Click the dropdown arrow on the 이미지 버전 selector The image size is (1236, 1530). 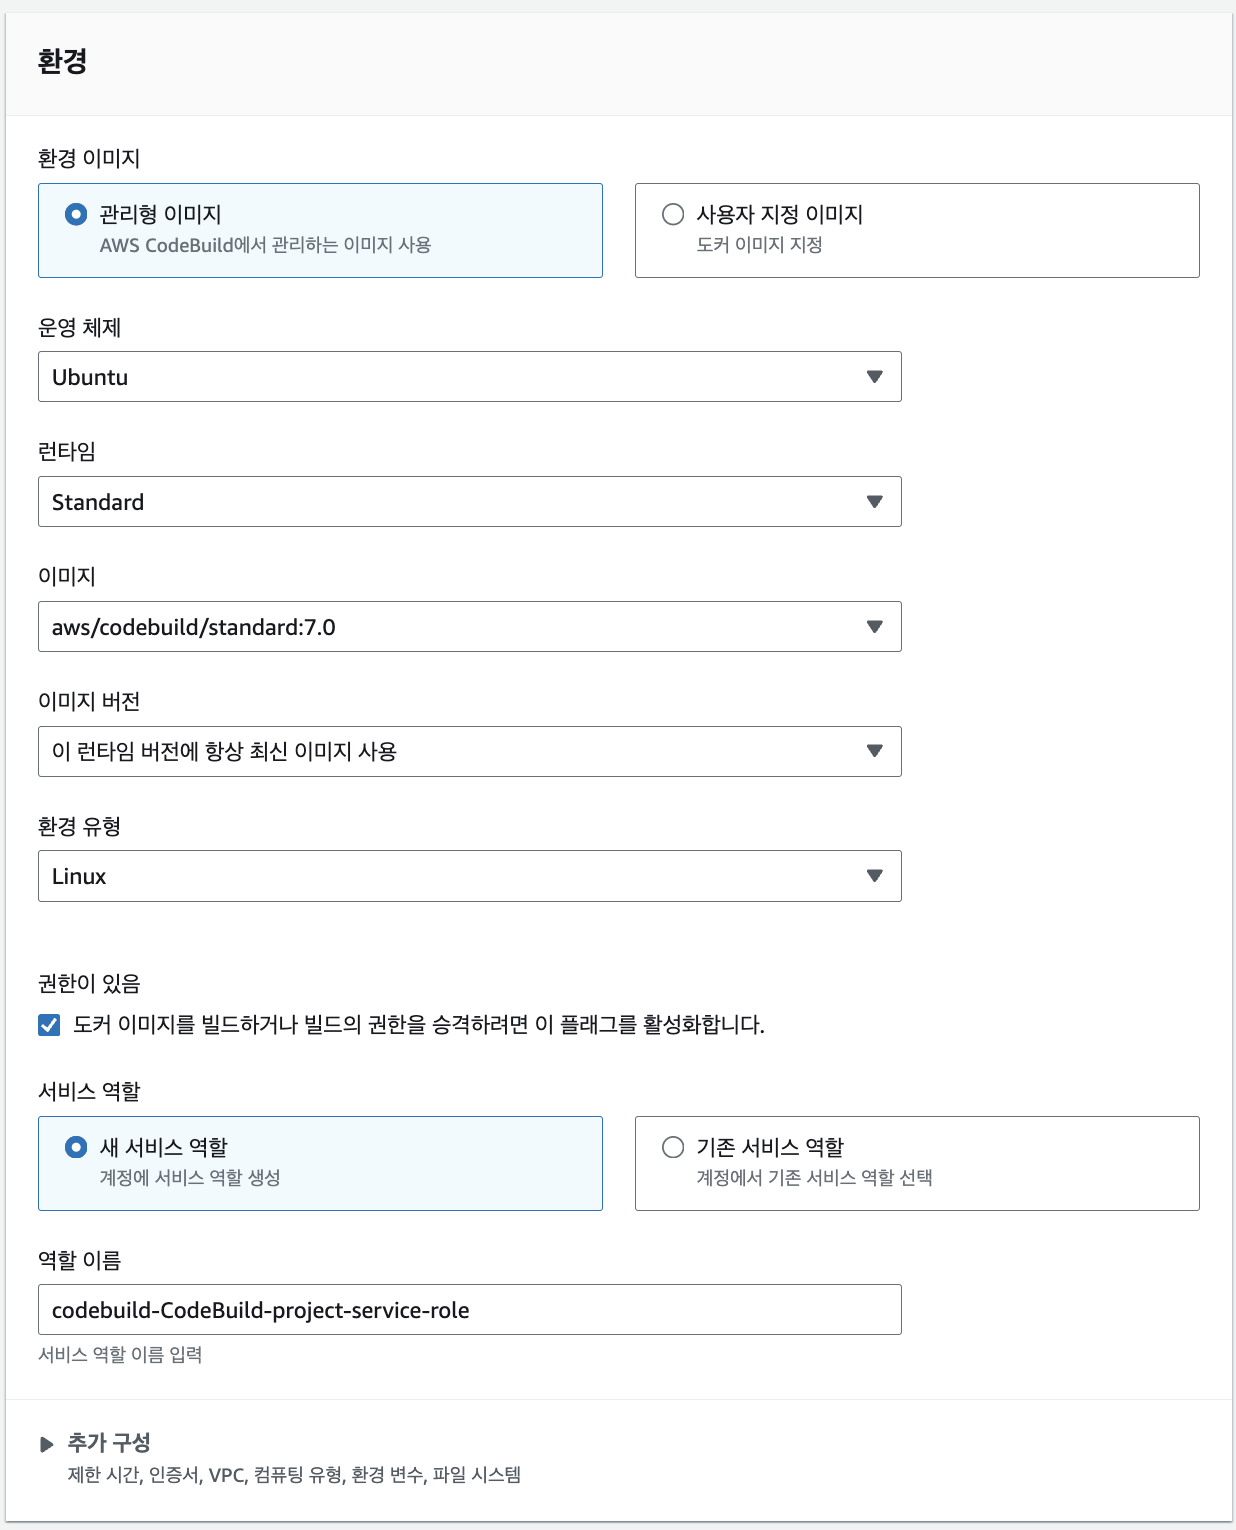click(876, 751)
